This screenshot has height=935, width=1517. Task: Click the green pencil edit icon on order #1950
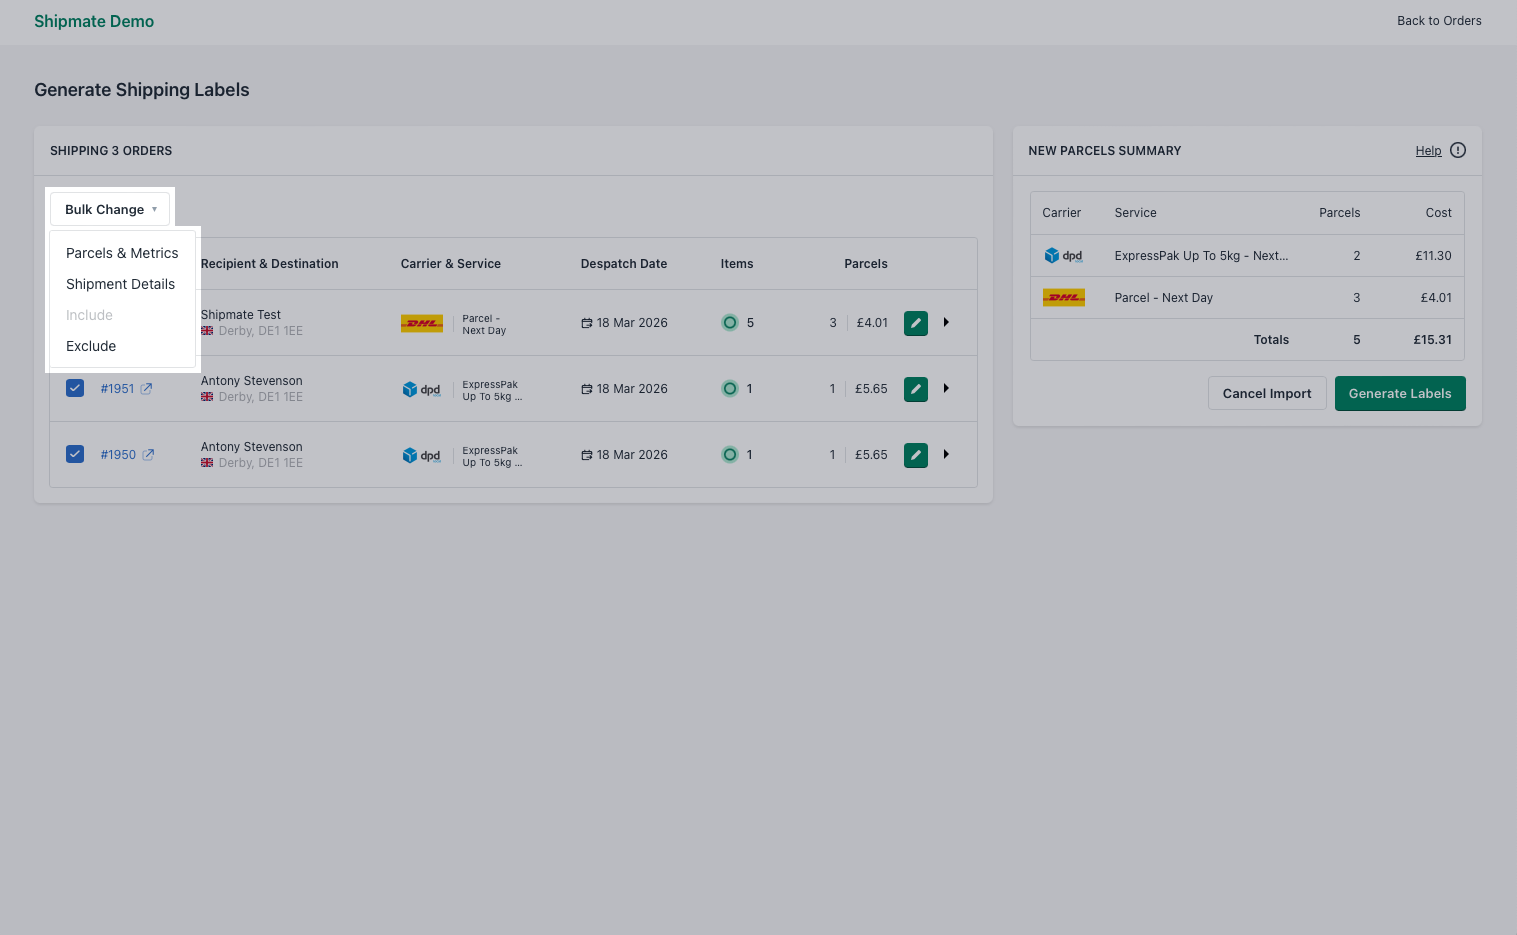(915, 454)
